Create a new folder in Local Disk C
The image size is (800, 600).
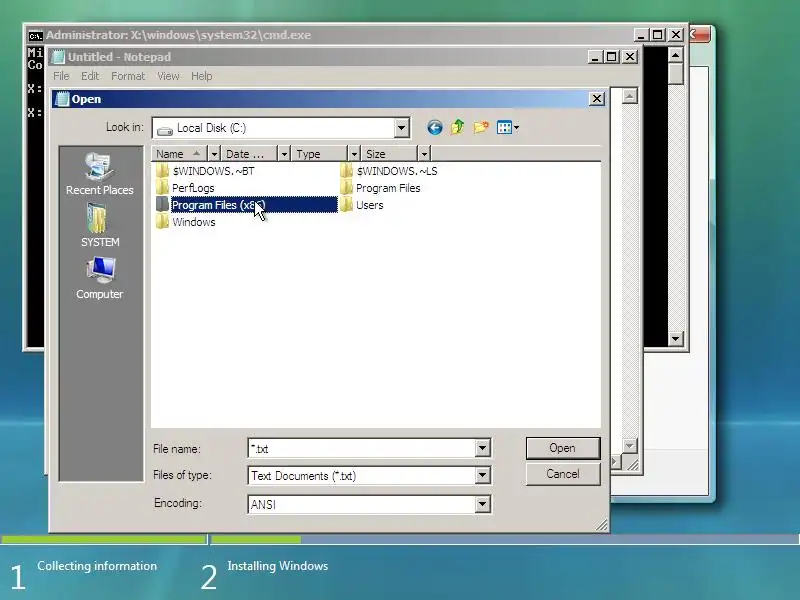pos(481,127)
